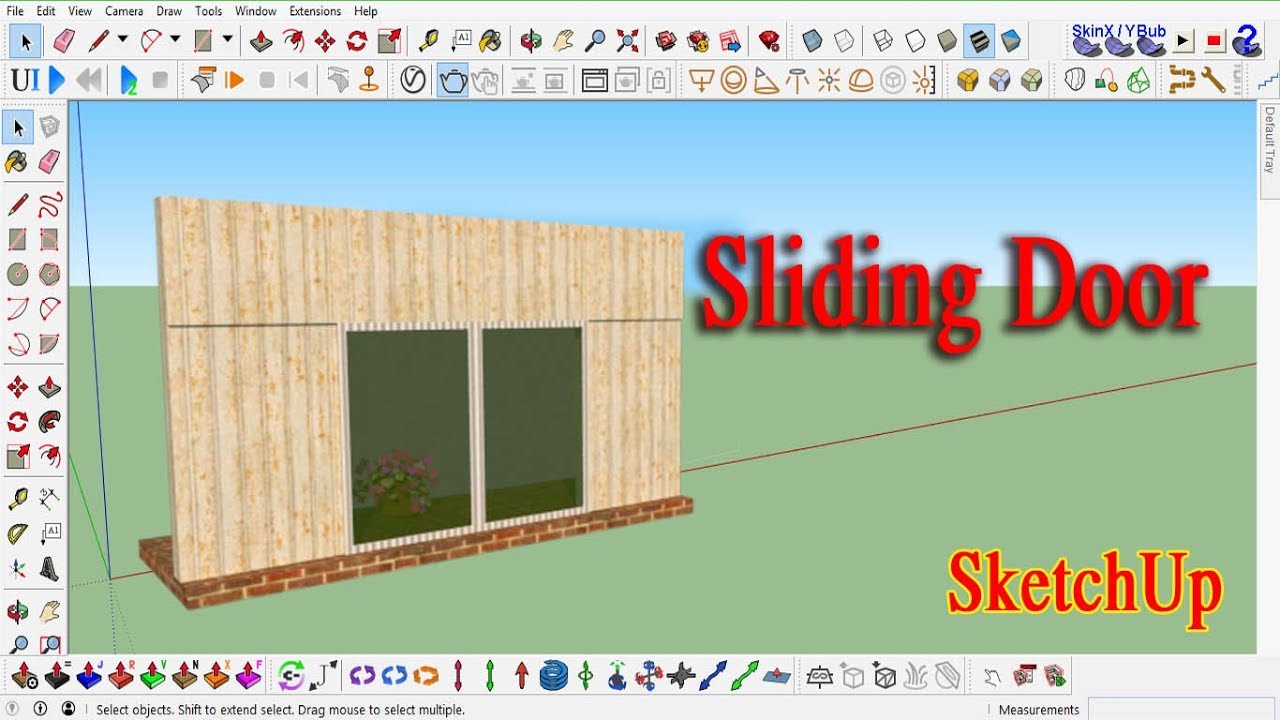The width and height of the screenshot is (1280, 720).
Task: Click the blue stairs icon
Action: click(1267, 79)
